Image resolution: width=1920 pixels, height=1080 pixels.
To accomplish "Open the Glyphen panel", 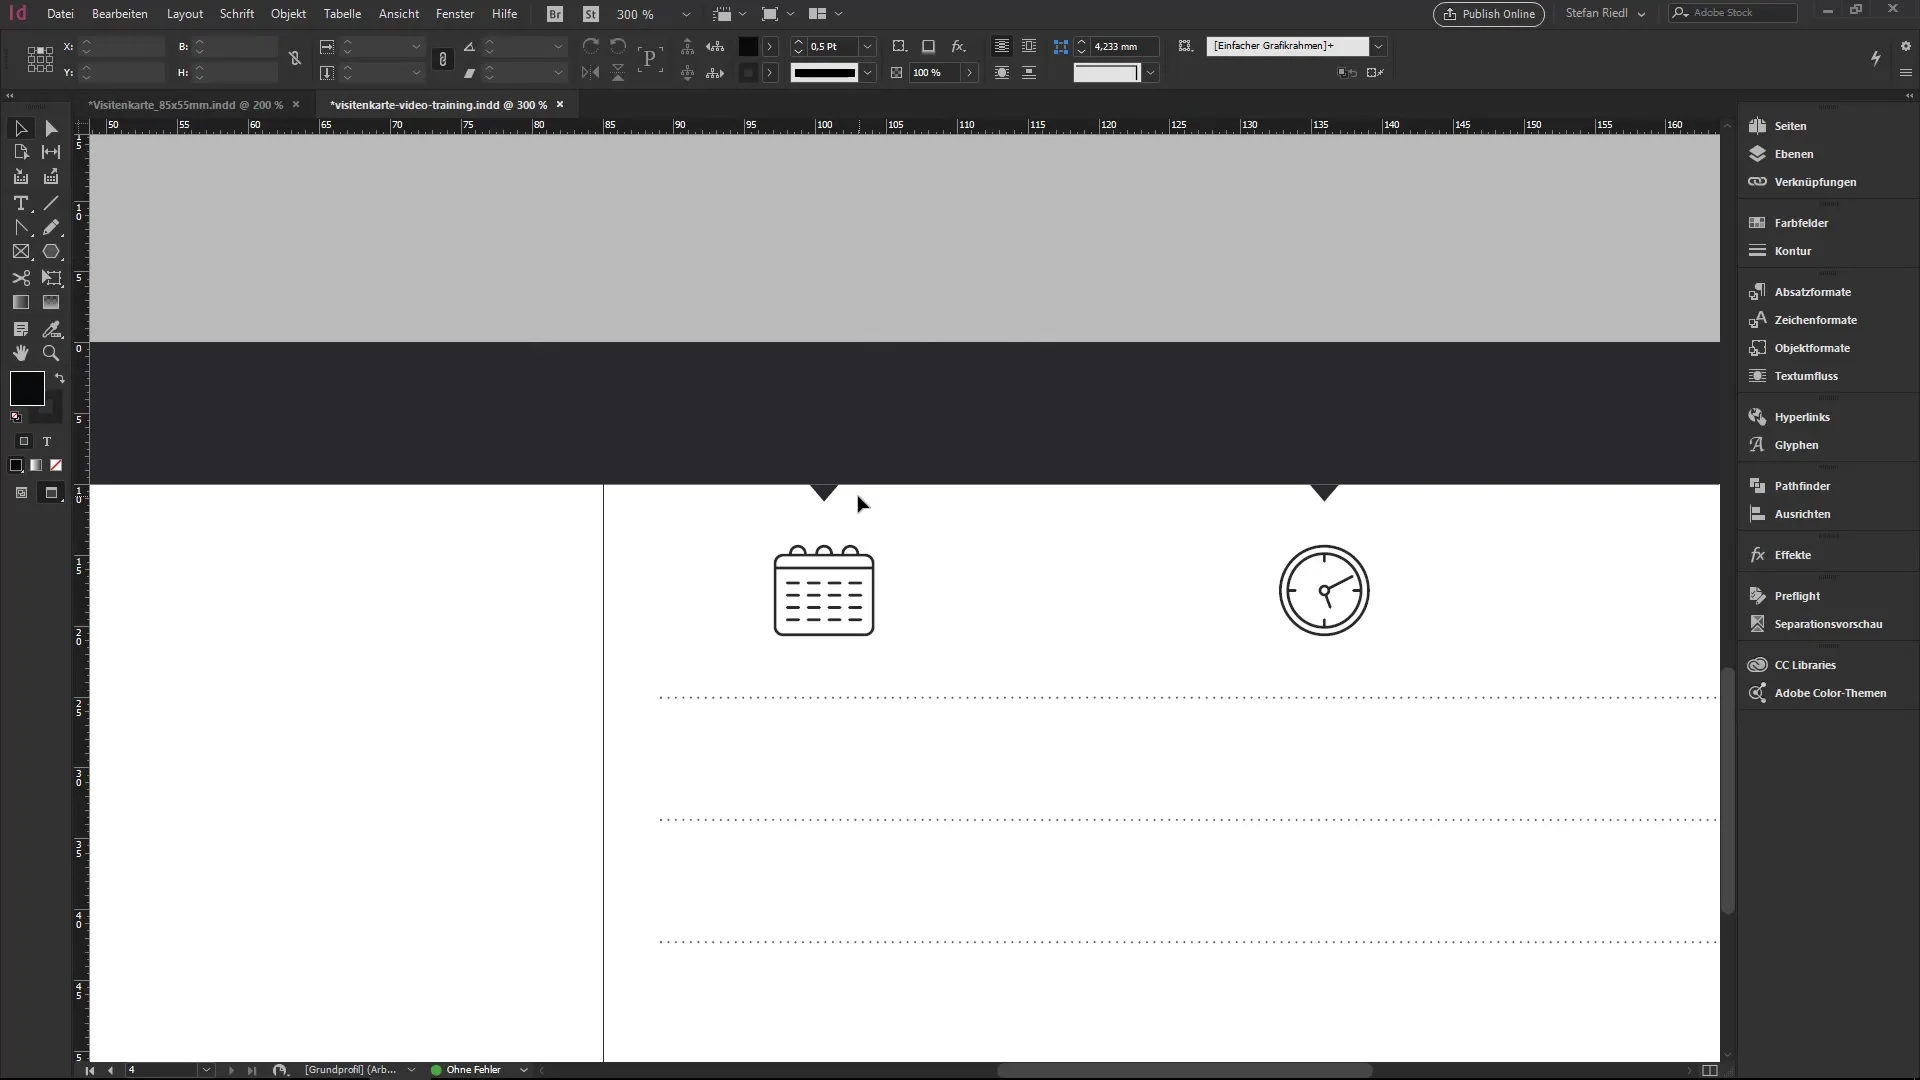I will coord(1796,445).
